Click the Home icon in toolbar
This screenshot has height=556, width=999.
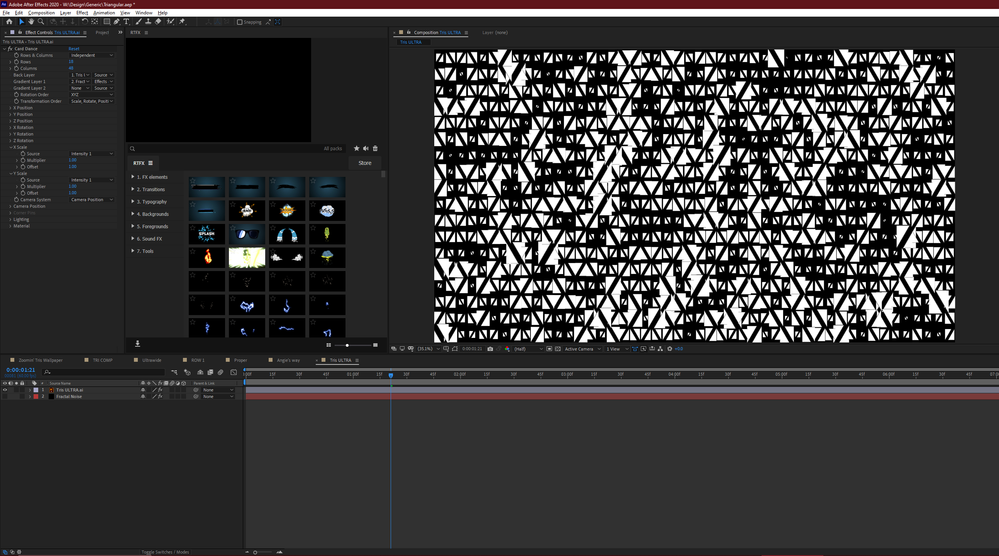click(9, 22)
